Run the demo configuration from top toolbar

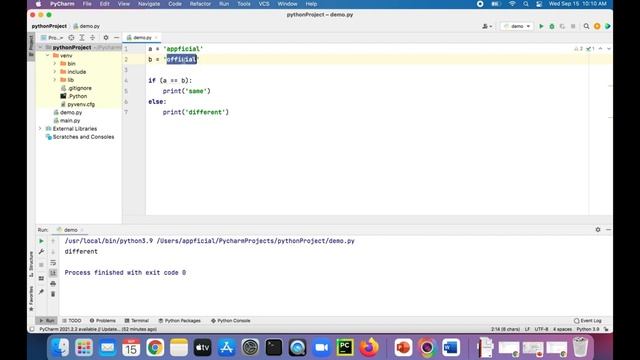pos(541,26)
